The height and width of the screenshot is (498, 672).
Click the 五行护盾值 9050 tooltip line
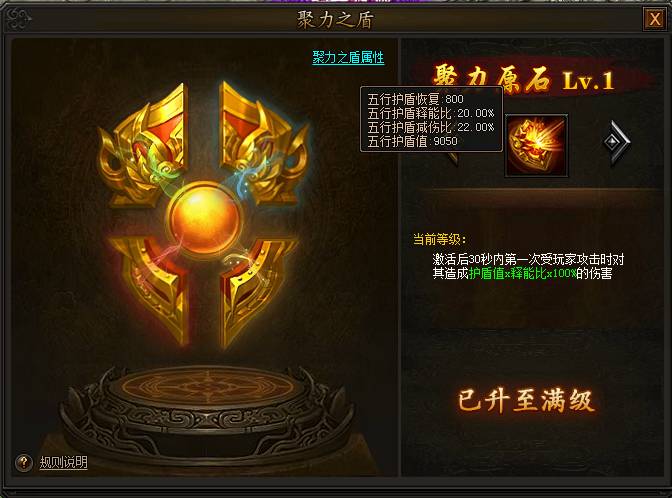(412, 141)
